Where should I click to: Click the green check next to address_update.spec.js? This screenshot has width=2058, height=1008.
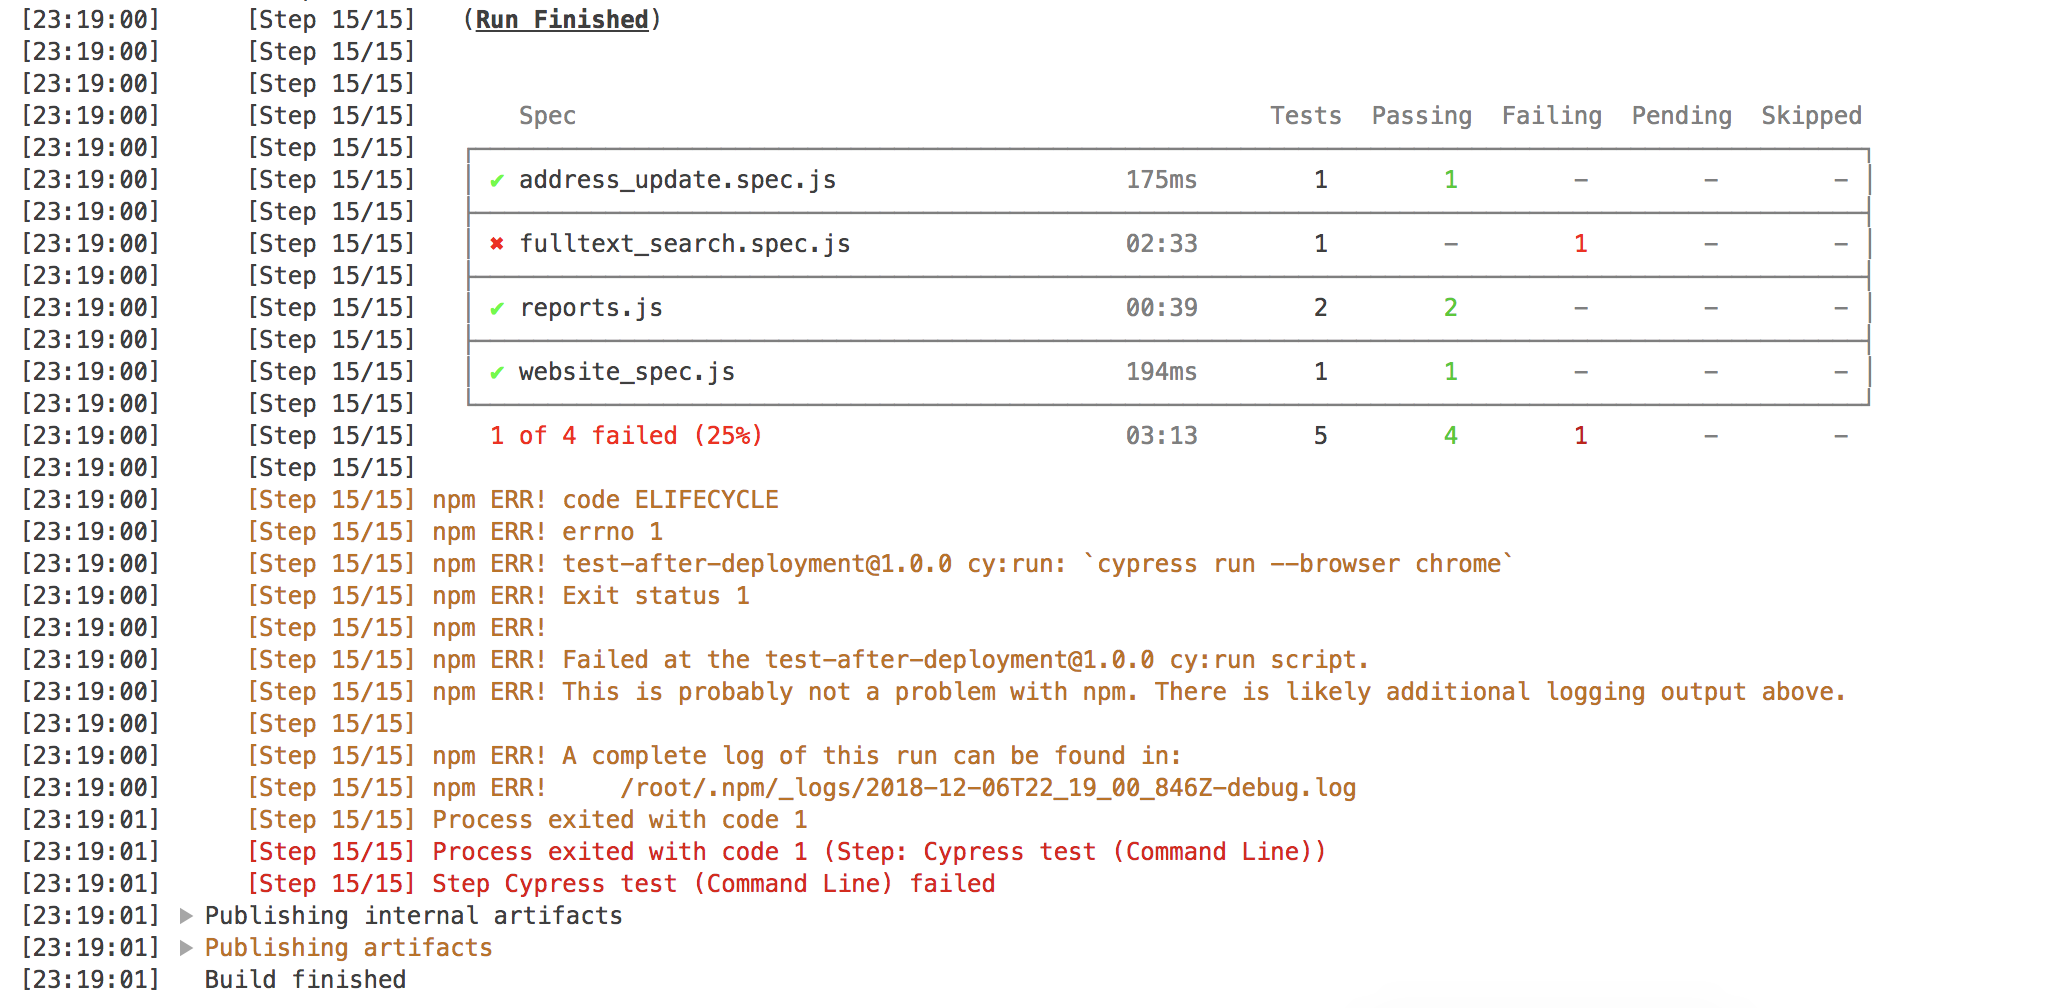[497, 180]
